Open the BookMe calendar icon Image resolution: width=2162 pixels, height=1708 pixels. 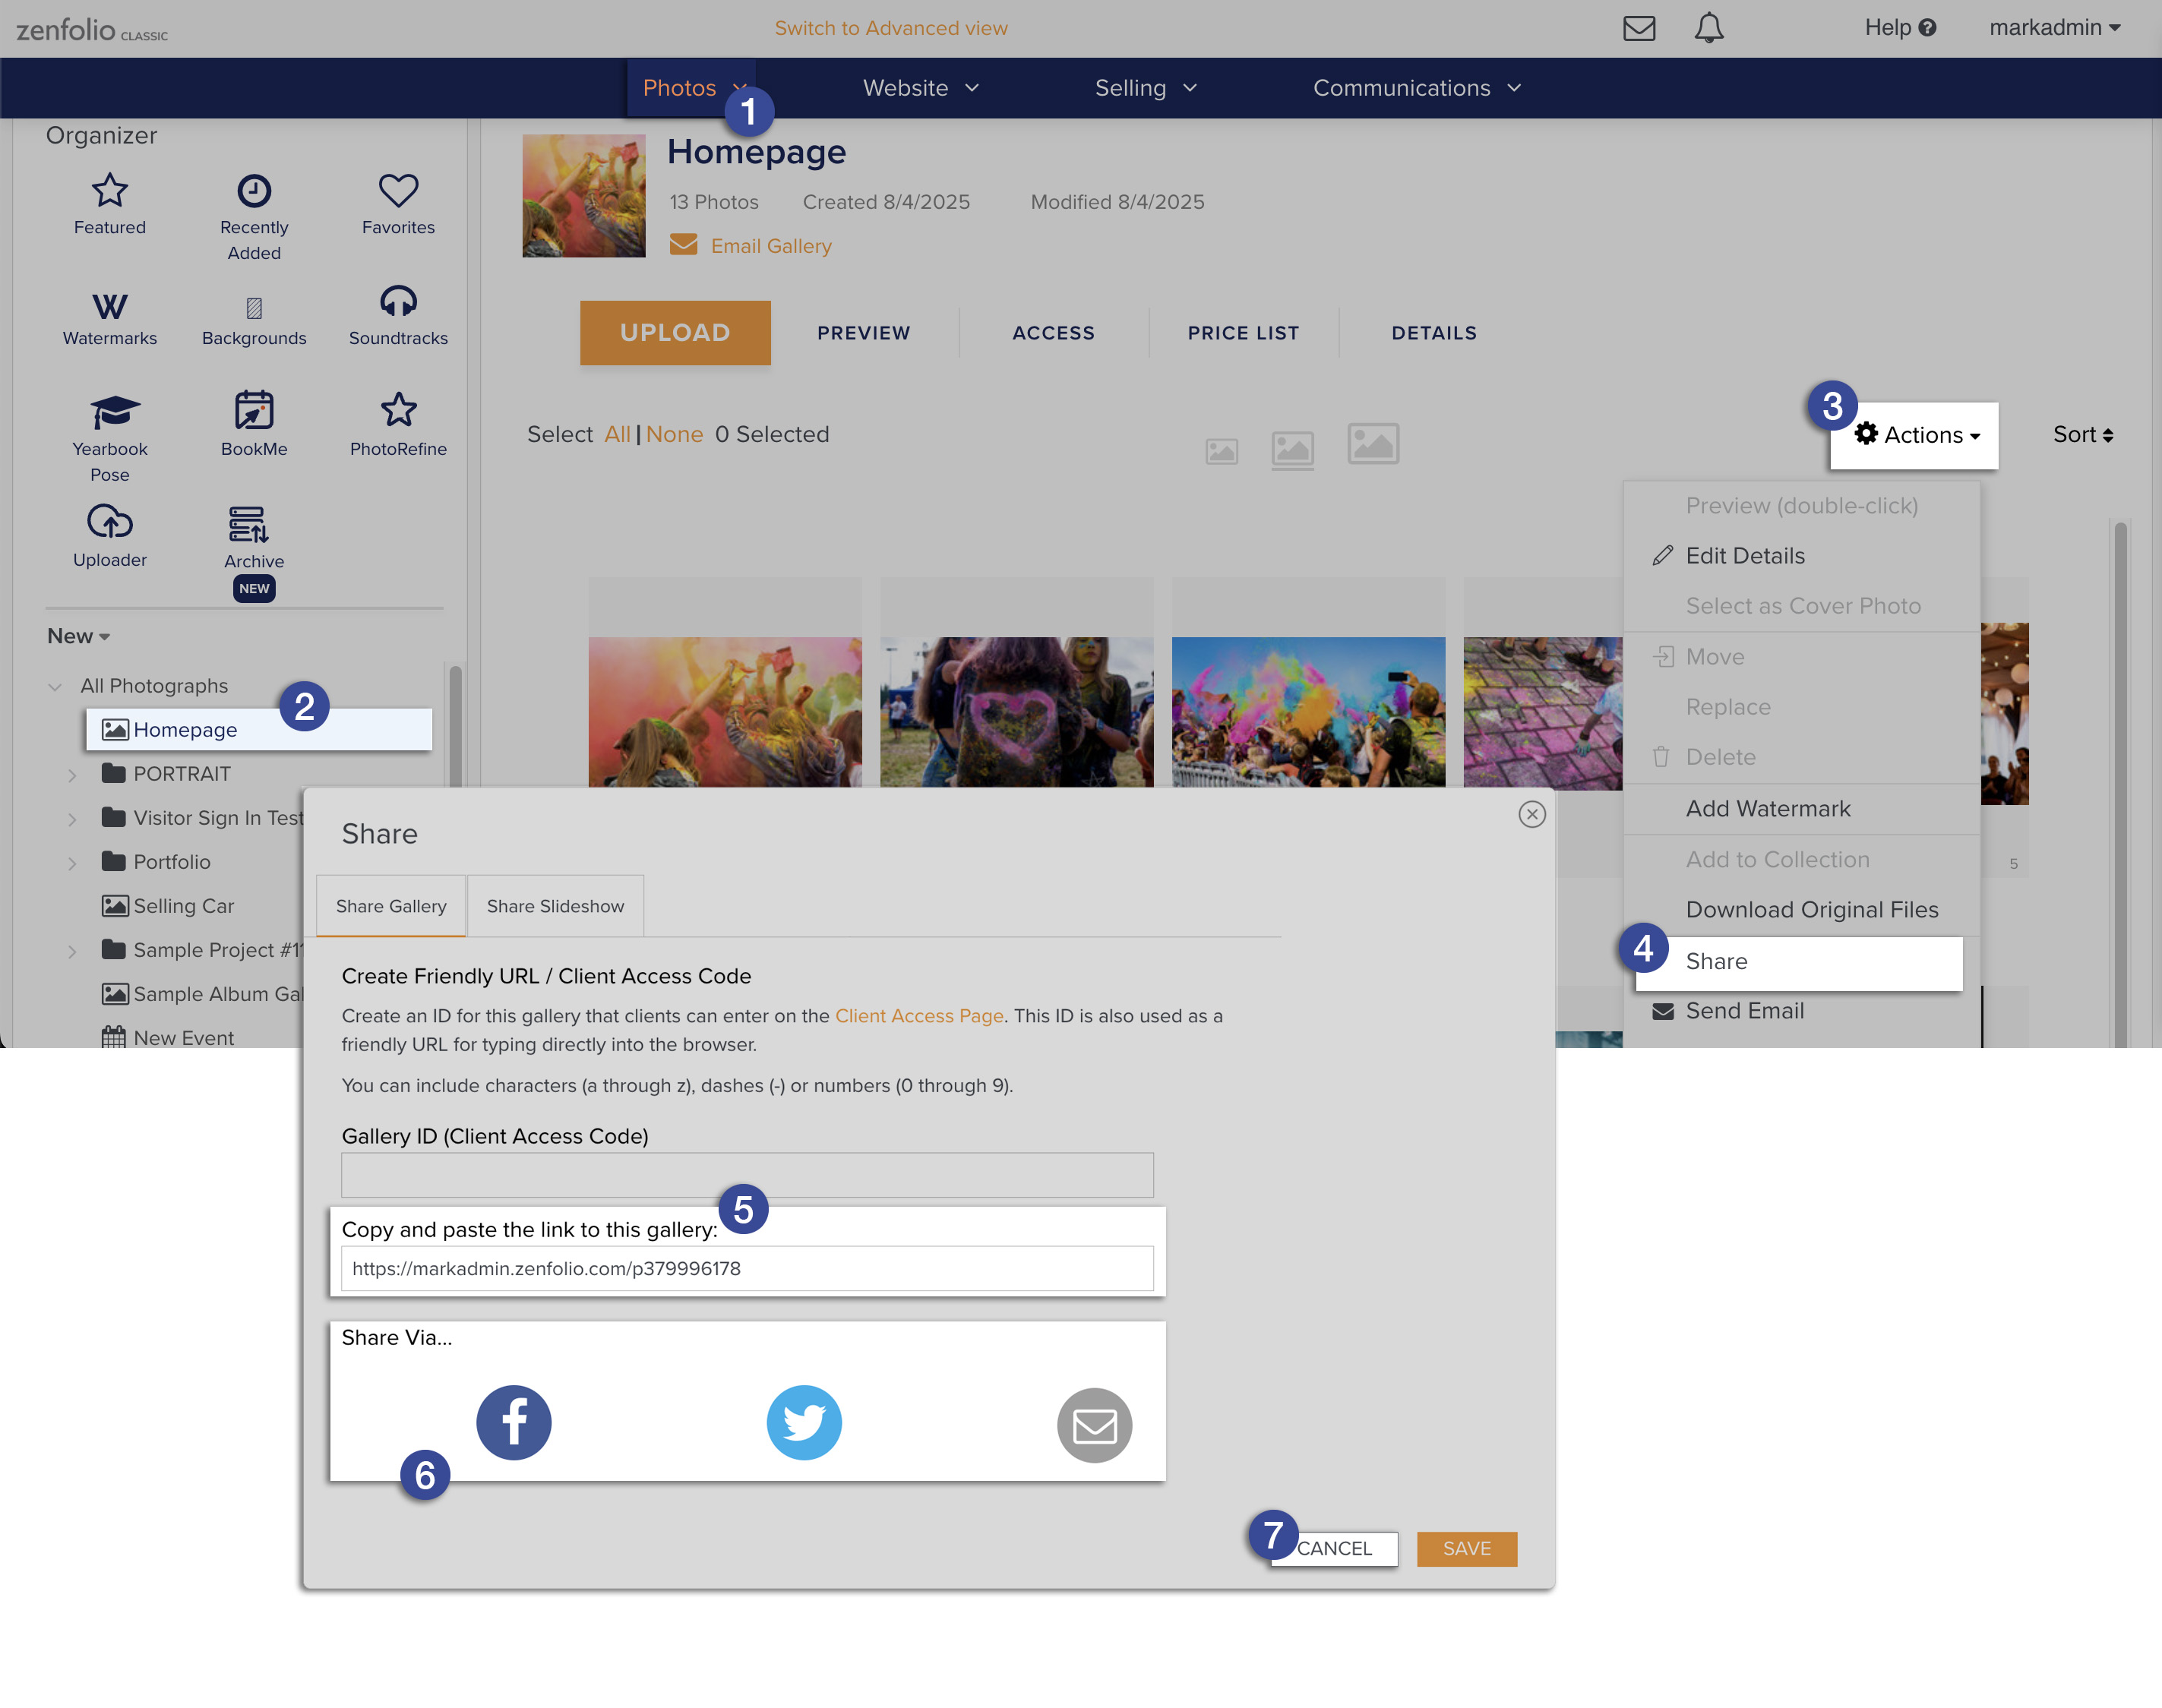tap(254, 410)
